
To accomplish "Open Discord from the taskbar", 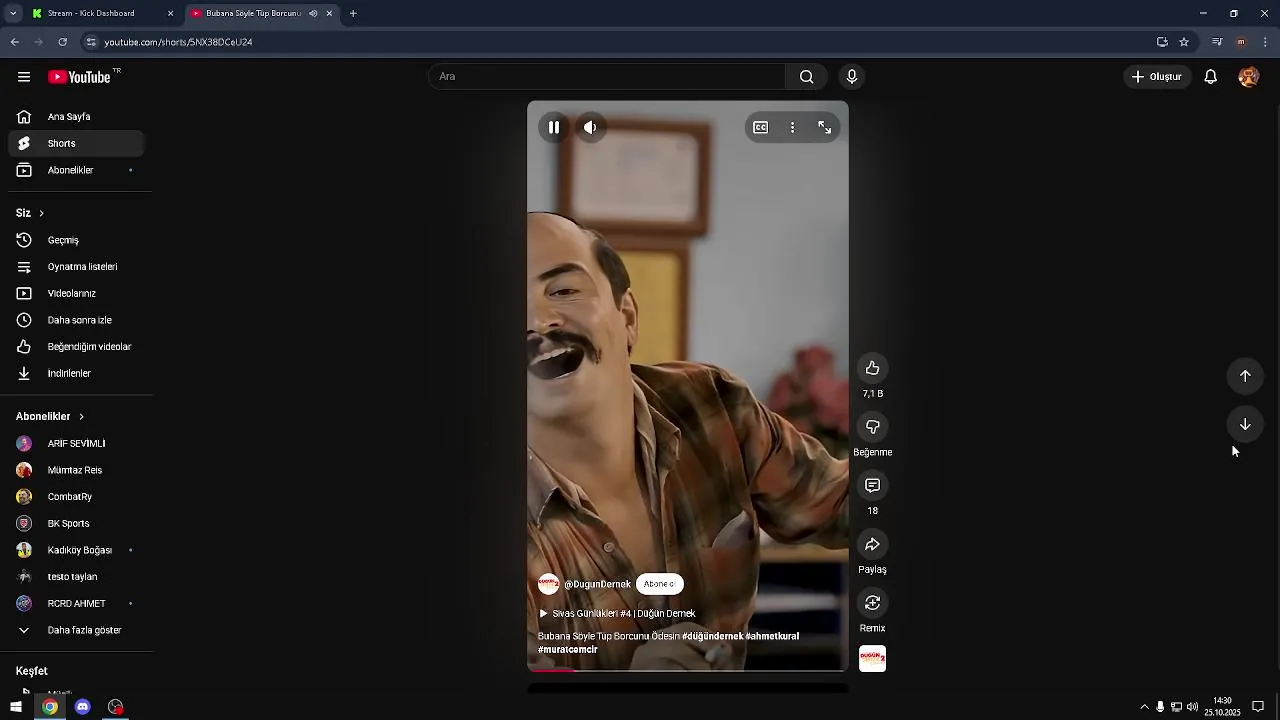I will 83,707.
